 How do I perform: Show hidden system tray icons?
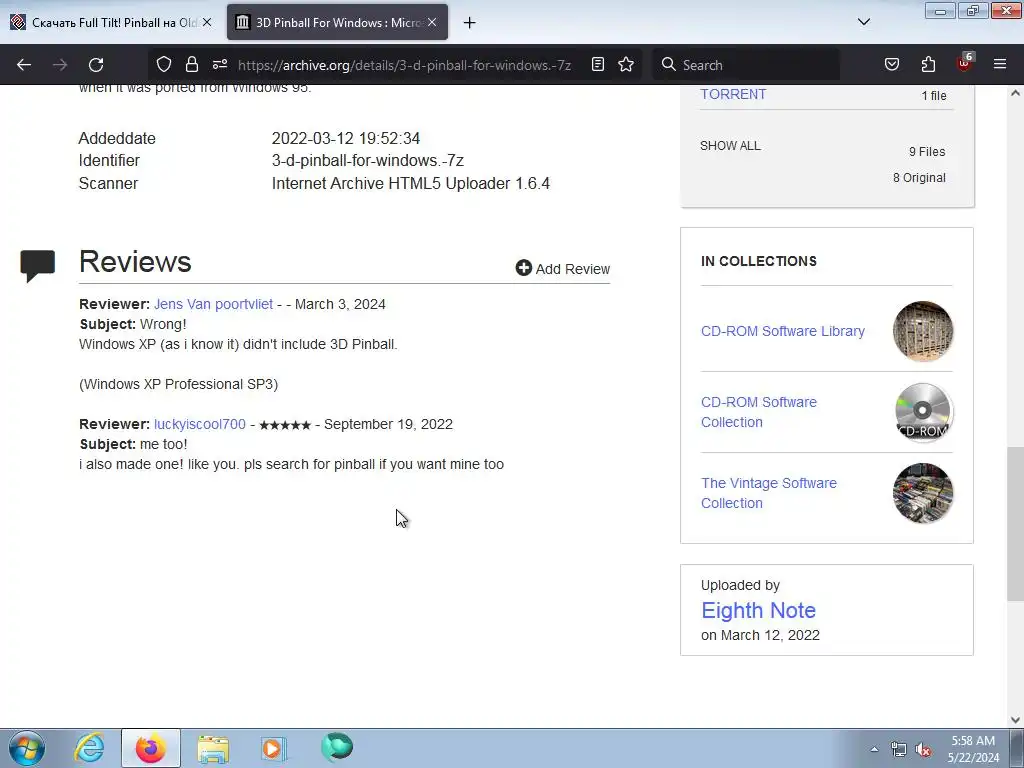click(x=874, y=749)
